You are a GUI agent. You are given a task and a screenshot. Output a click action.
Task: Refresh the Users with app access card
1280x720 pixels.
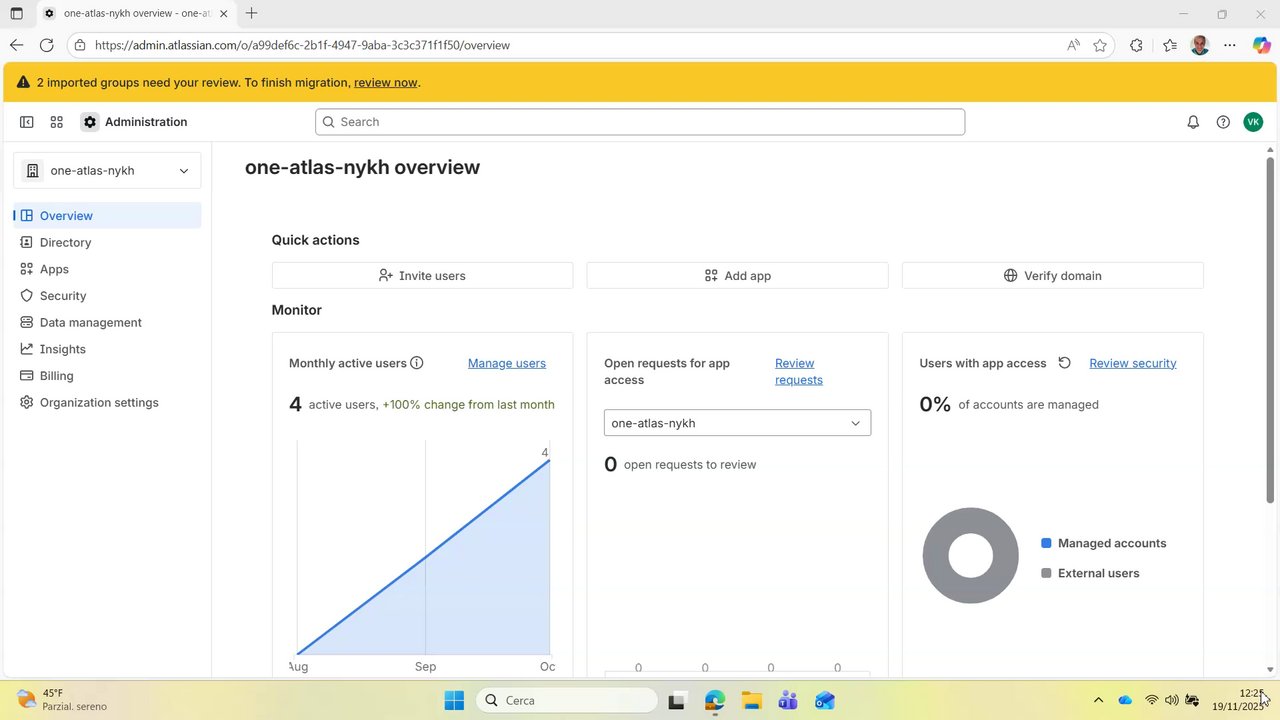point(1065,363)
